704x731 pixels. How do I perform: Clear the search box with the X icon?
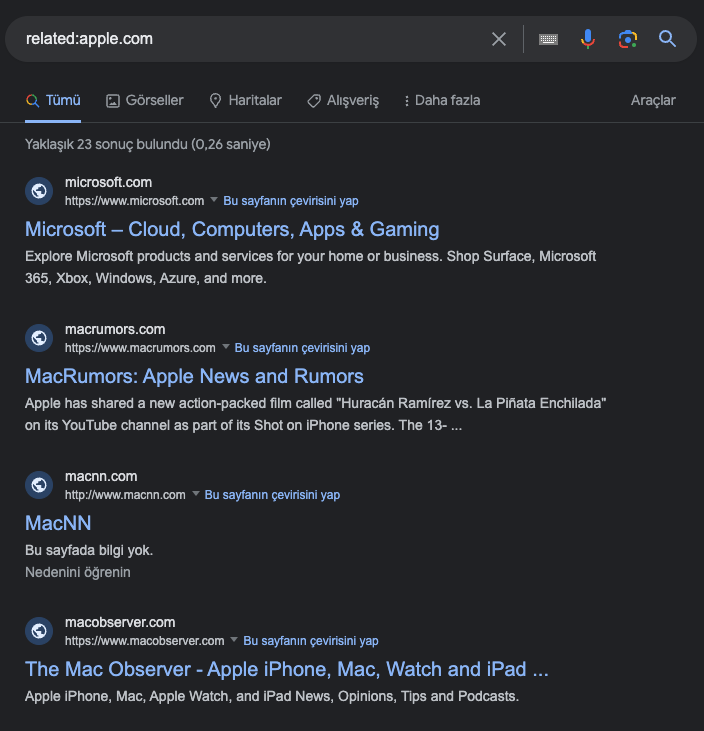(x=499, y=39)
